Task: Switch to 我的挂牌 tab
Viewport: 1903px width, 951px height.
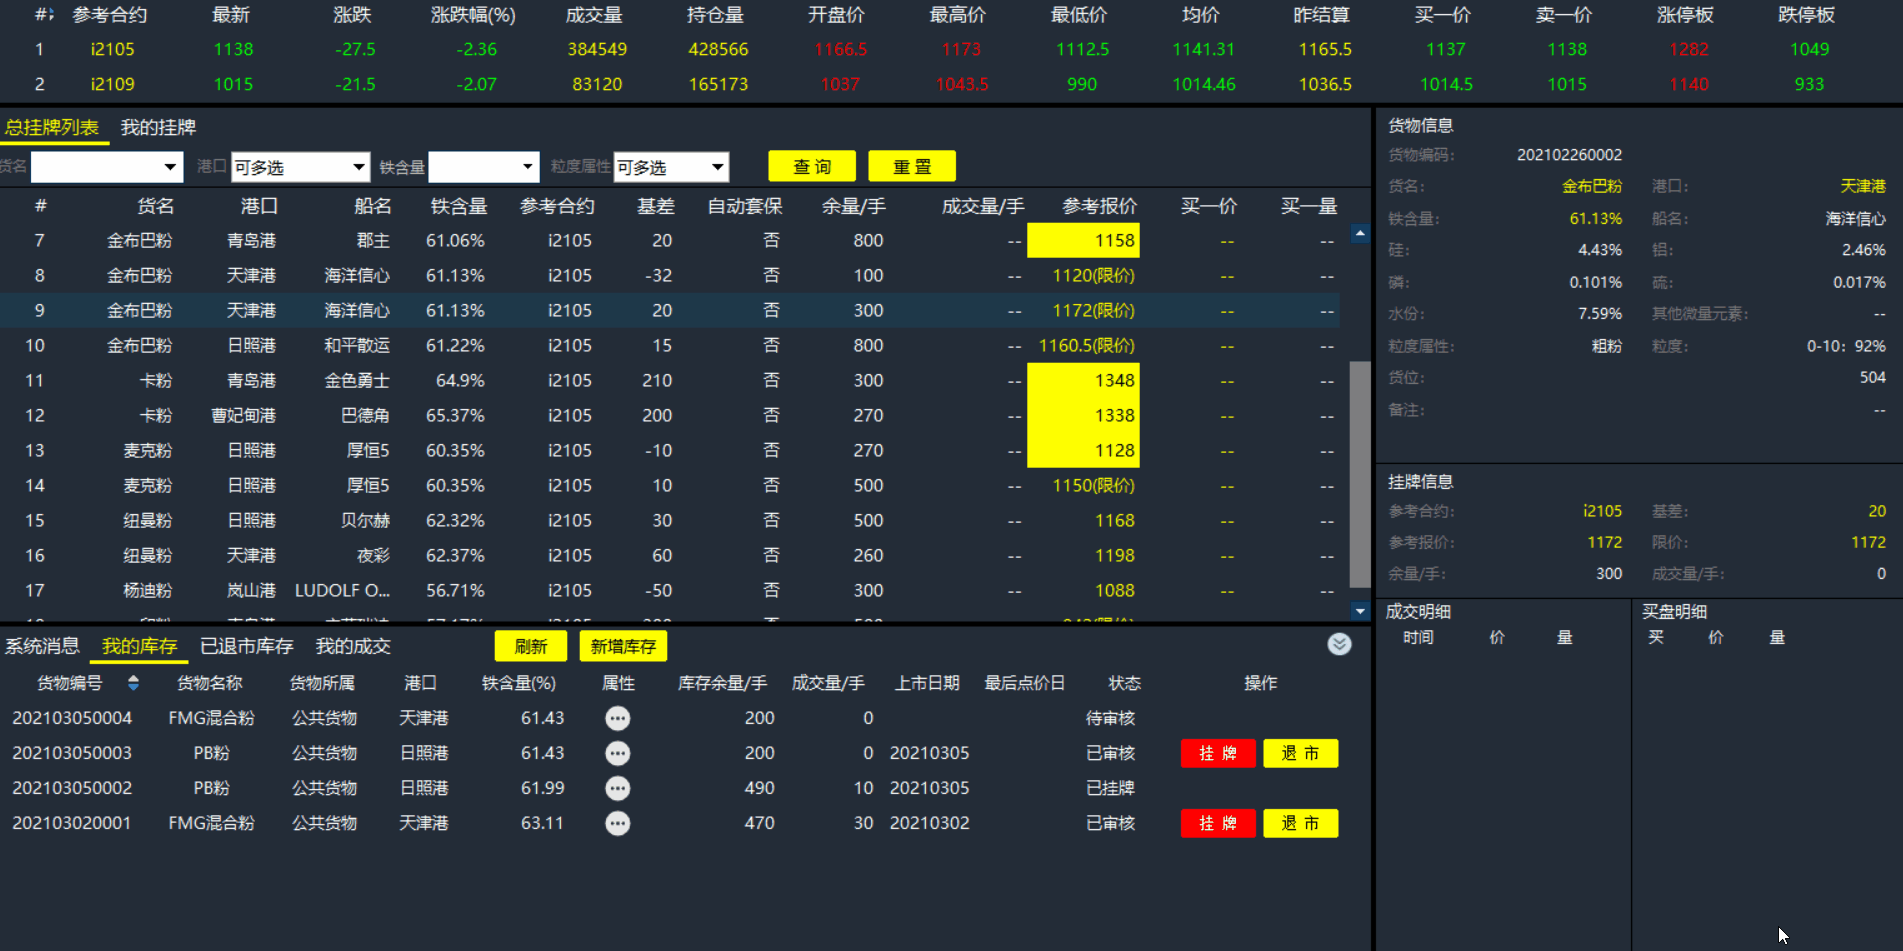Action: pyautogui.click(x=158, y=128)
